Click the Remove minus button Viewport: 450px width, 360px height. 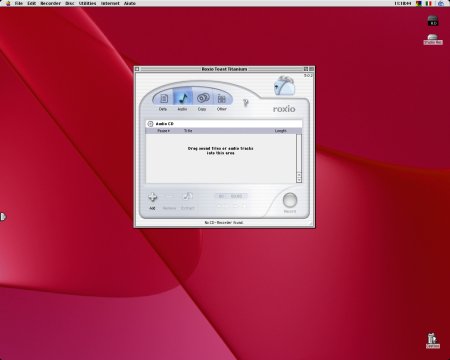(169, 197)
